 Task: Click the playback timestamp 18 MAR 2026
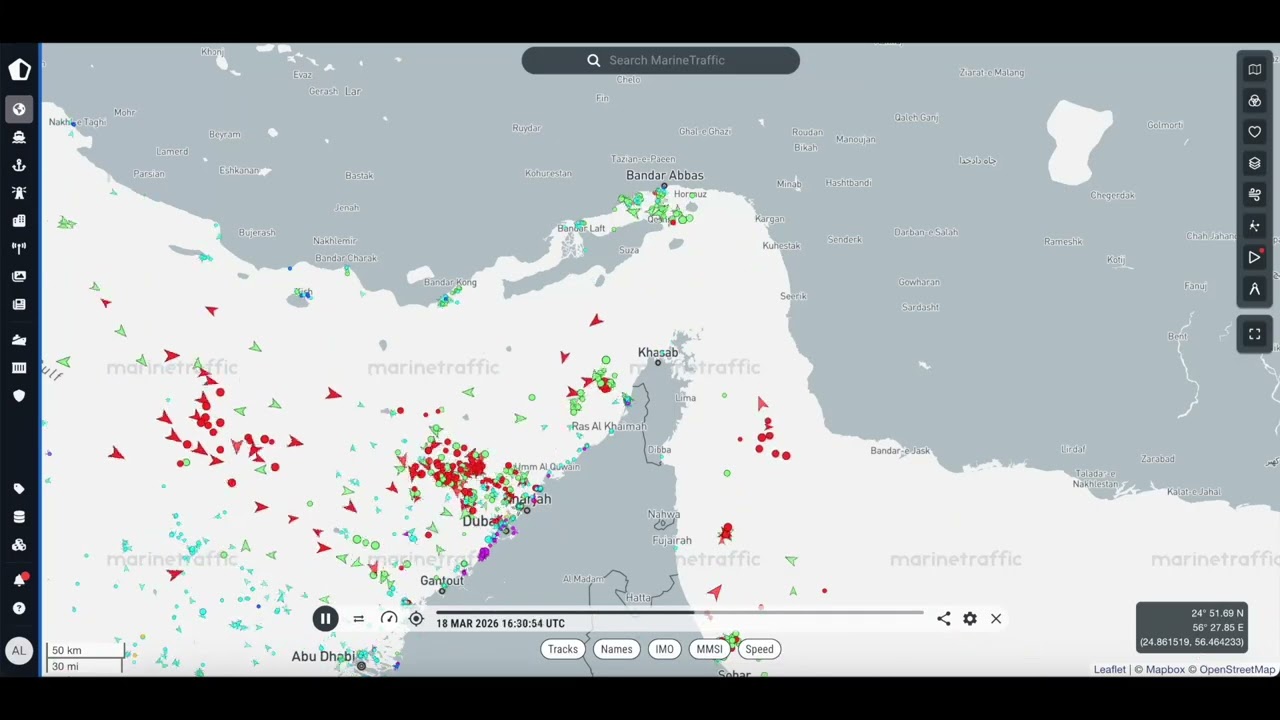(500, 623)
